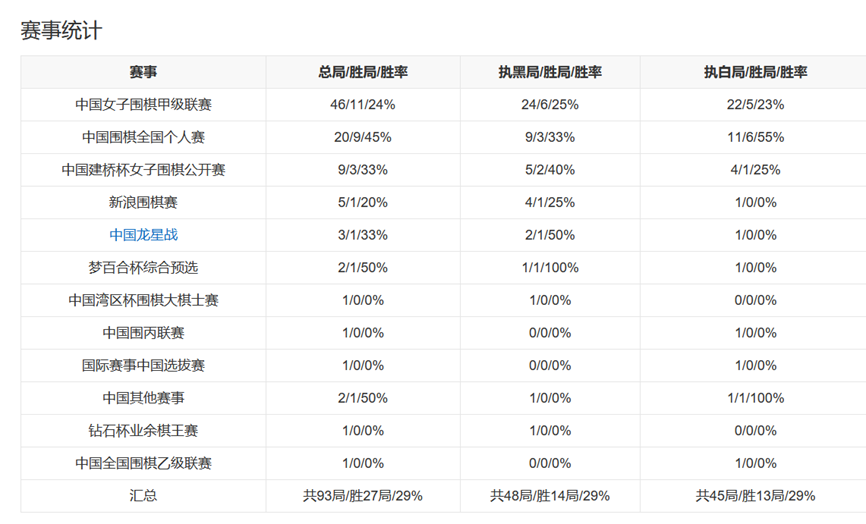Image resolution: width=866 pixels, height=524 pixels.
Task: Click the 梦百合杯综合预选 event cell
Action: (143, 267)
